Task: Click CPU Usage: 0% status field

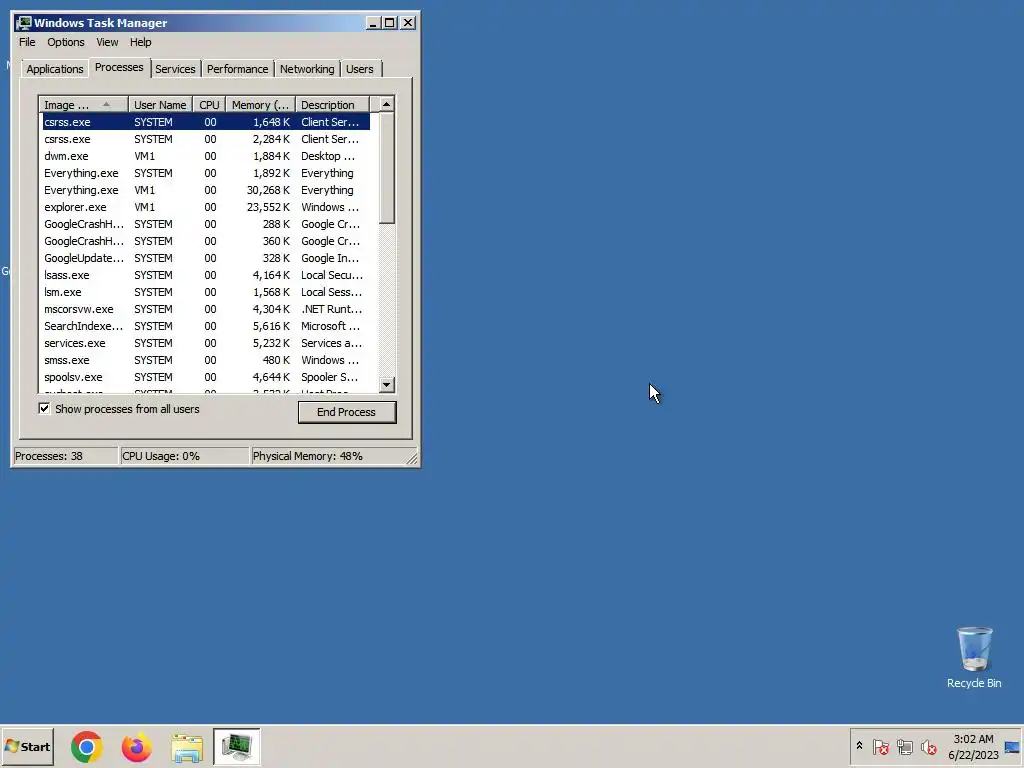Action: click(x=184, y=456)
